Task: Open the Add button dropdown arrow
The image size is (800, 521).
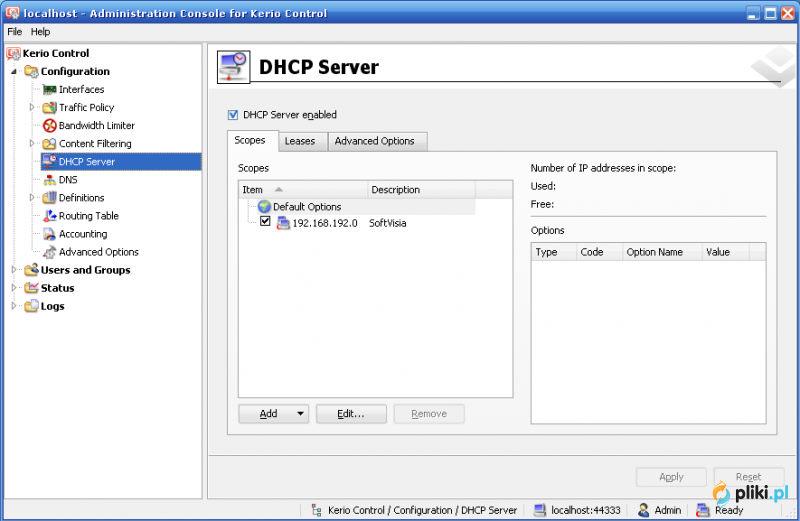Action: tap(301, 414)
